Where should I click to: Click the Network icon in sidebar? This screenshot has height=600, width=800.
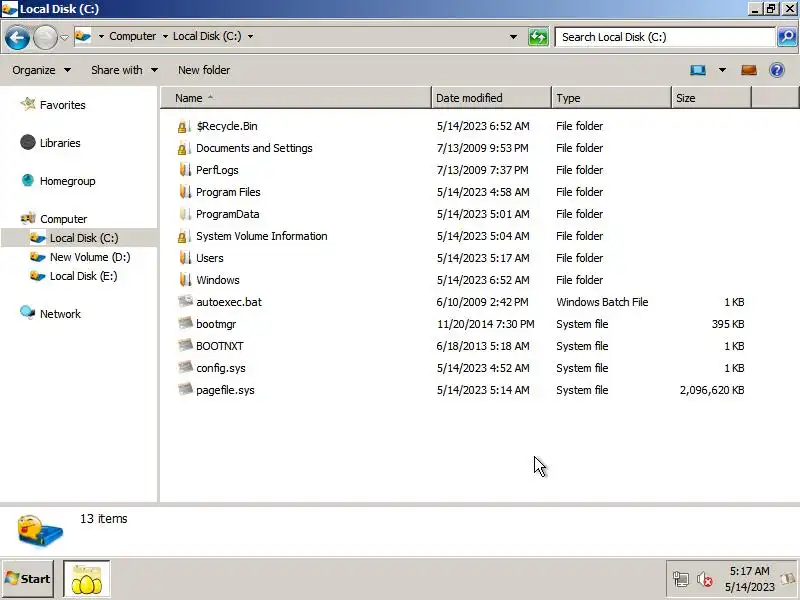pos(28,312)
